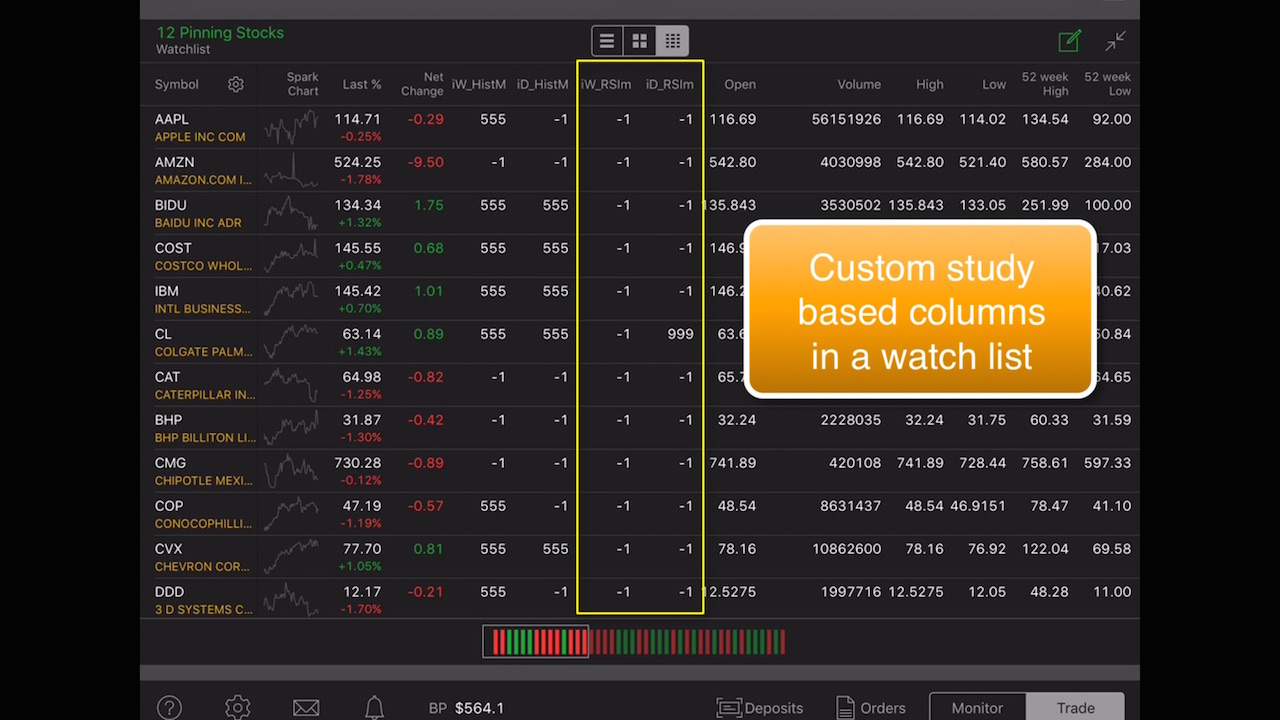Open Orders in bottom bar

point(871,708)
